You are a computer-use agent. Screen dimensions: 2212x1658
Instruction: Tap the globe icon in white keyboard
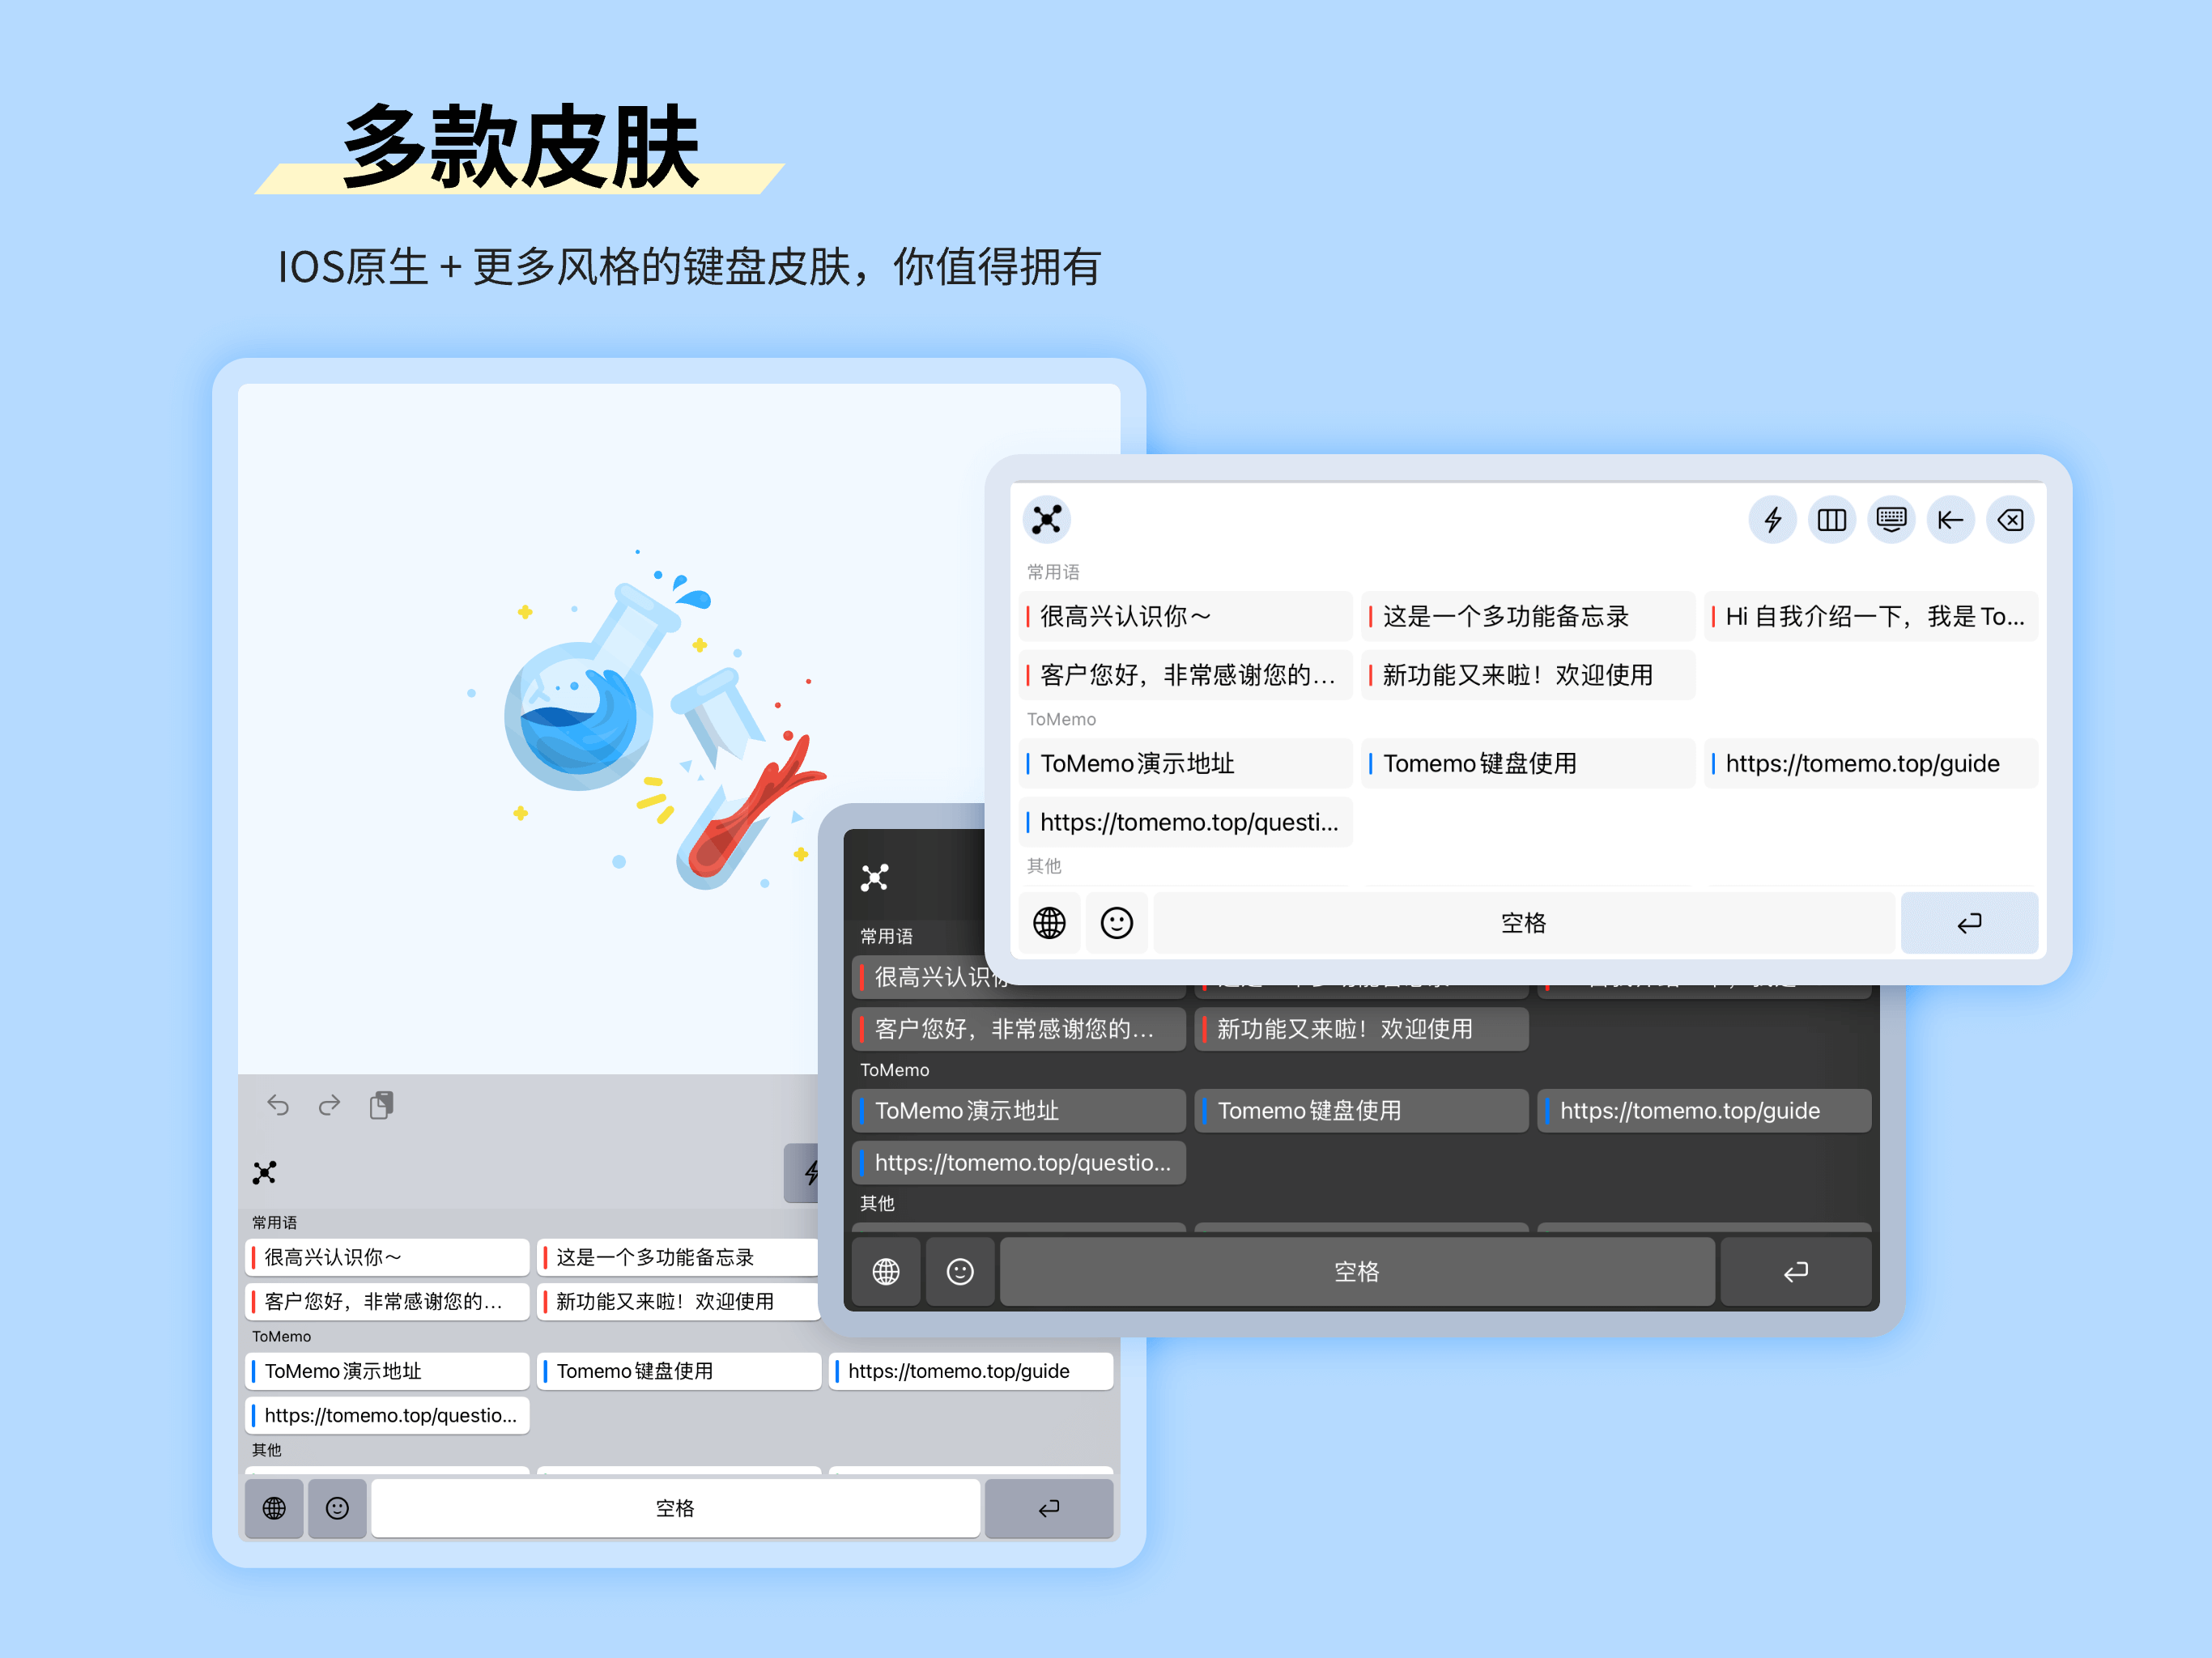click(1049, 922)
